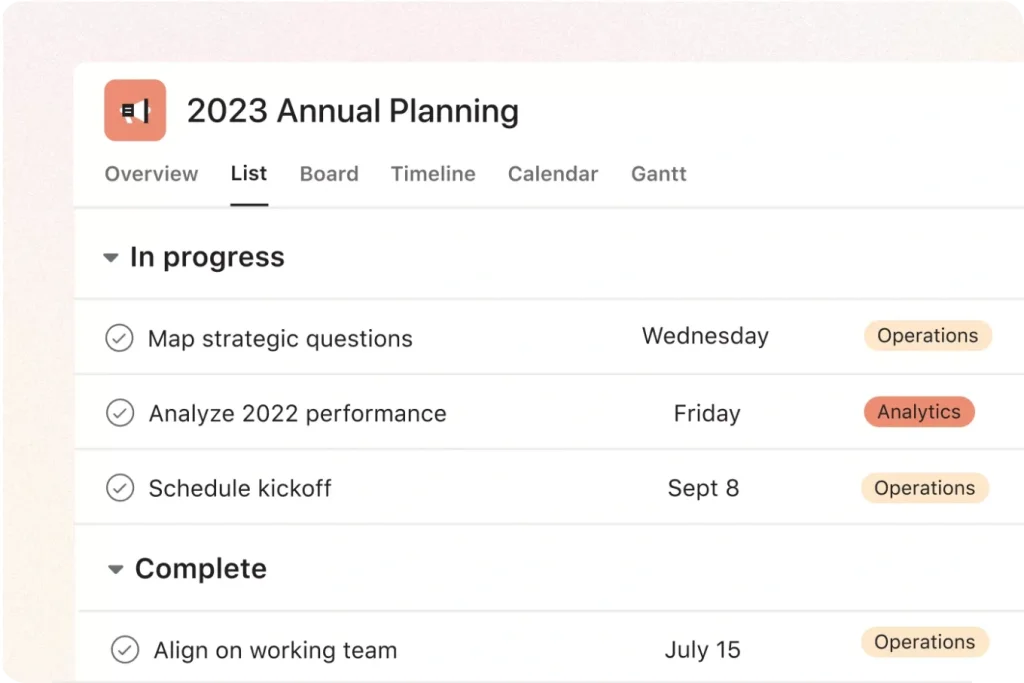The height and width of the screenshot is (683, 1024).
Task: Switch to the Gantt view
Action: [658, 173]
